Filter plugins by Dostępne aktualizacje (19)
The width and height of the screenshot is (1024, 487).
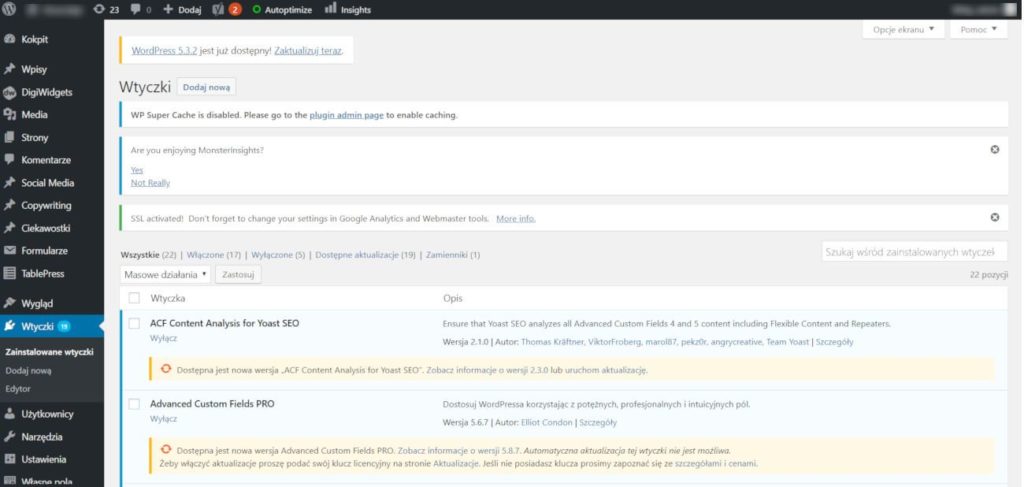tap(365, 255)
